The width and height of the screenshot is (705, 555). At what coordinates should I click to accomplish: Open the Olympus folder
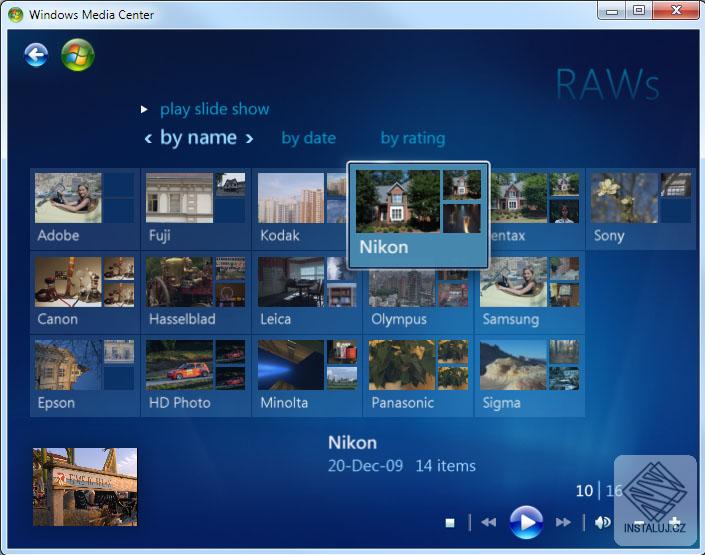[x=418, y=301]
